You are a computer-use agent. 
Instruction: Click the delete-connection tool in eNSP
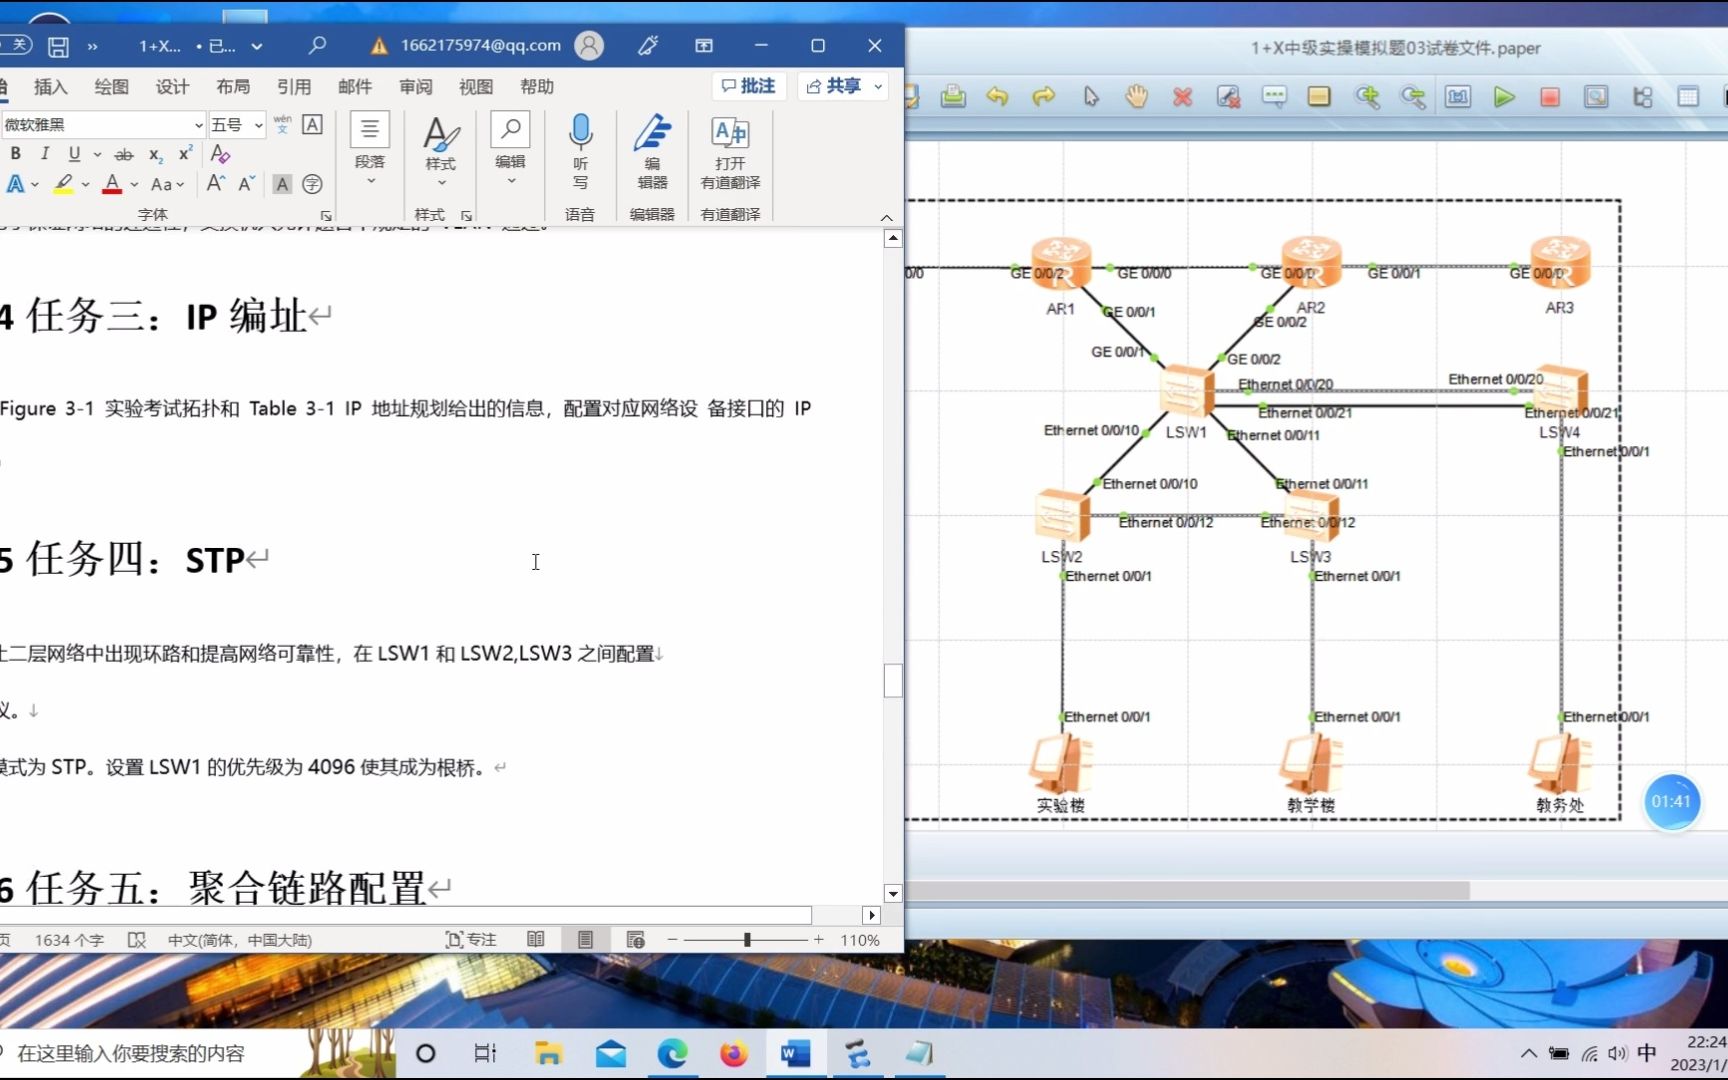[x=1228, y=97]
